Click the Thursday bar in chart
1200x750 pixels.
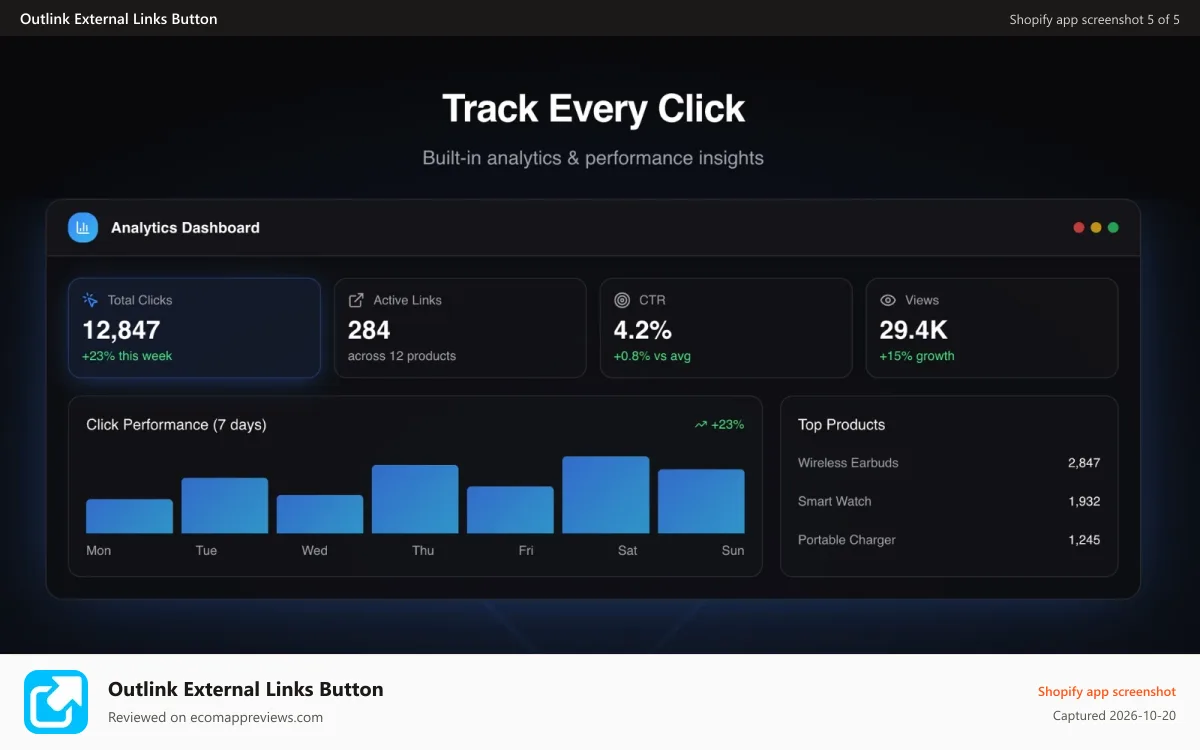[x=415, y=499]
